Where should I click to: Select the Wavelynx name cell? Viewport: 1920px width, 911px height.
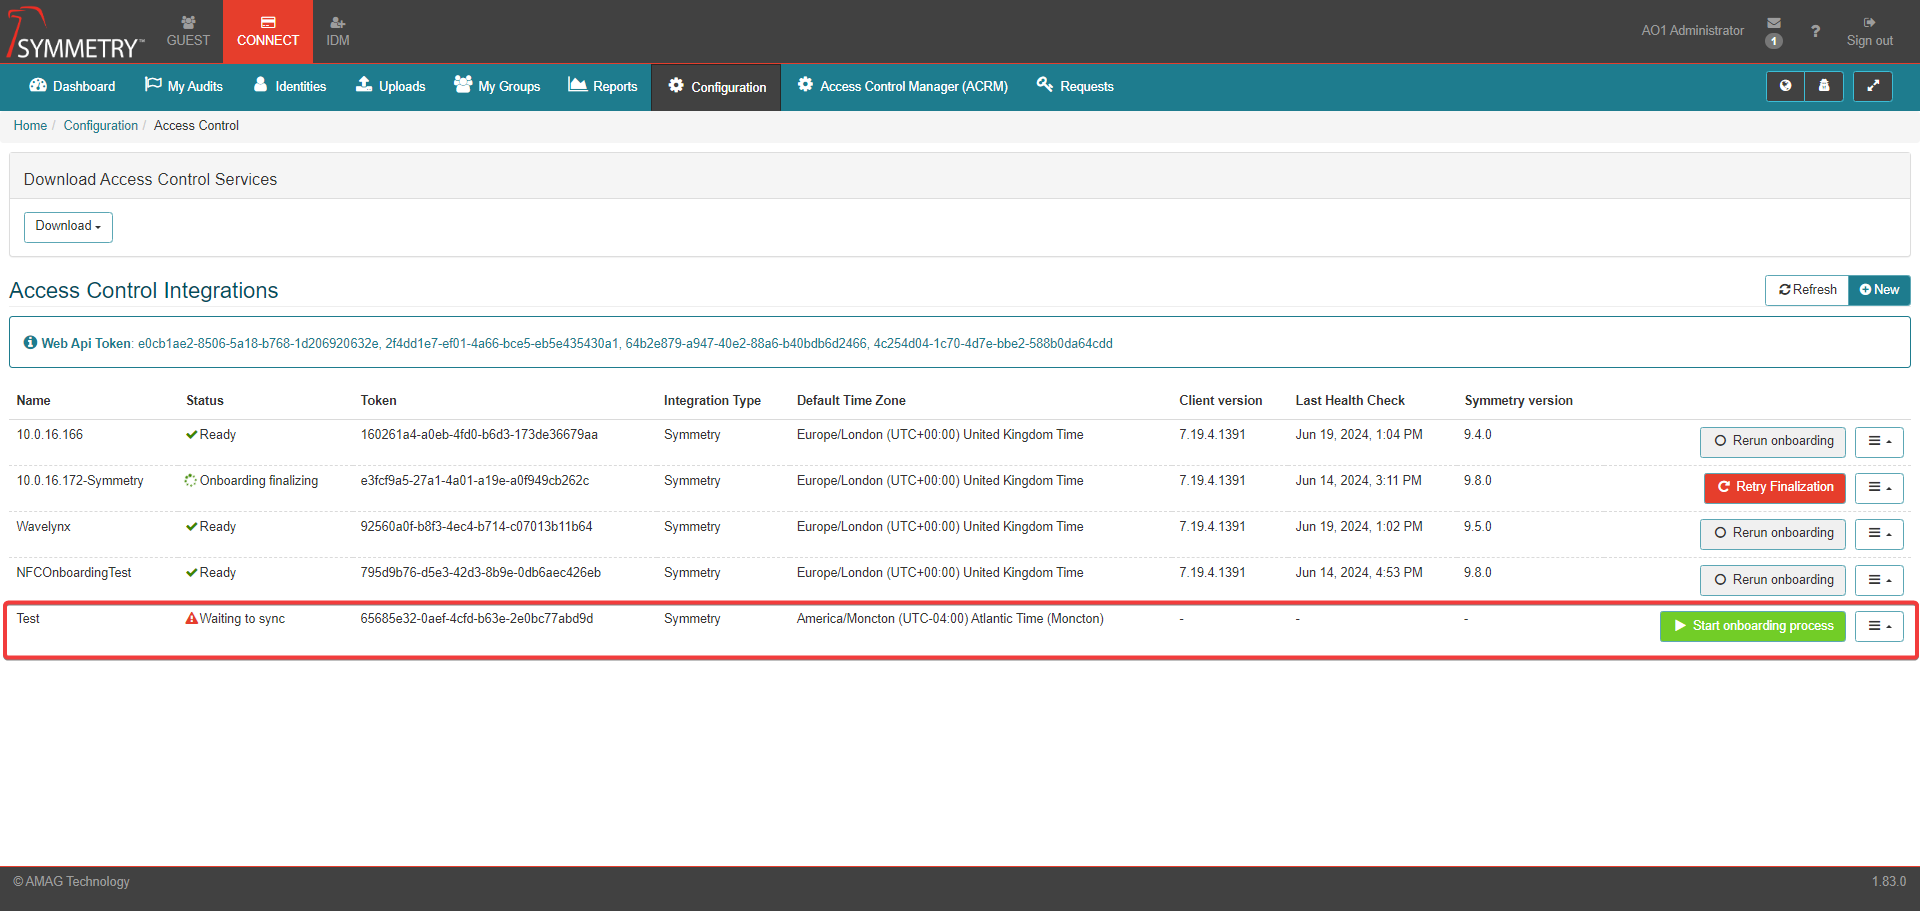pos(43,527)
